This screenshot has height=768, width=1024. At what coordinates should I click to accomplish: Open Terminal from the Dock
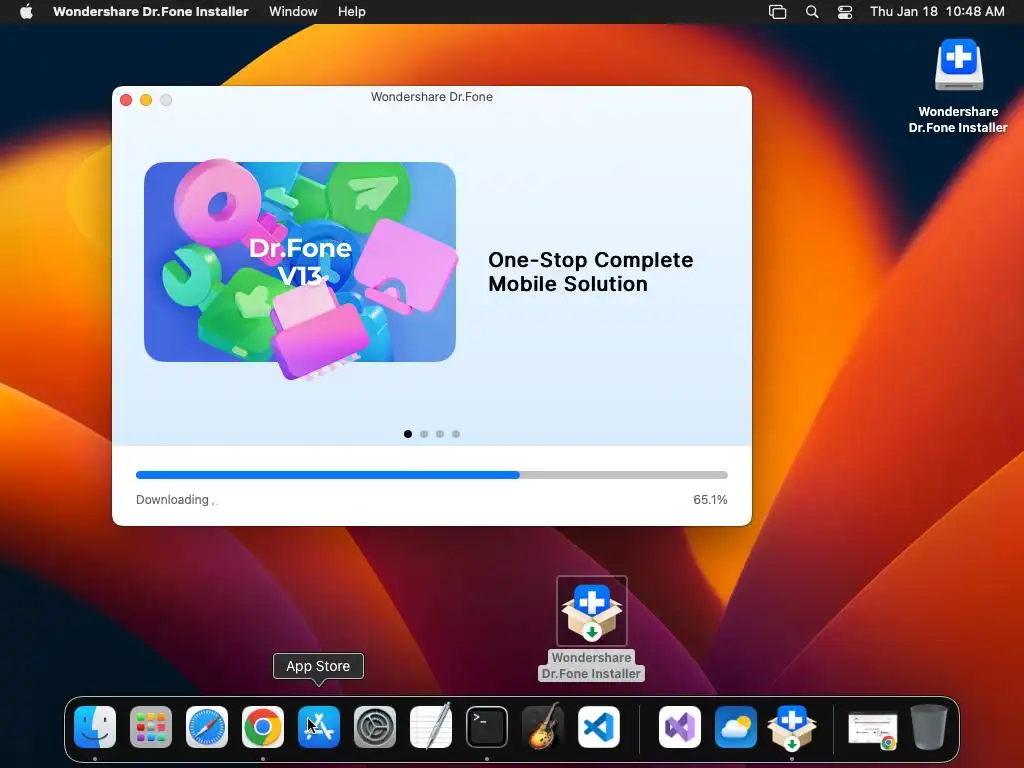point(487,727)
